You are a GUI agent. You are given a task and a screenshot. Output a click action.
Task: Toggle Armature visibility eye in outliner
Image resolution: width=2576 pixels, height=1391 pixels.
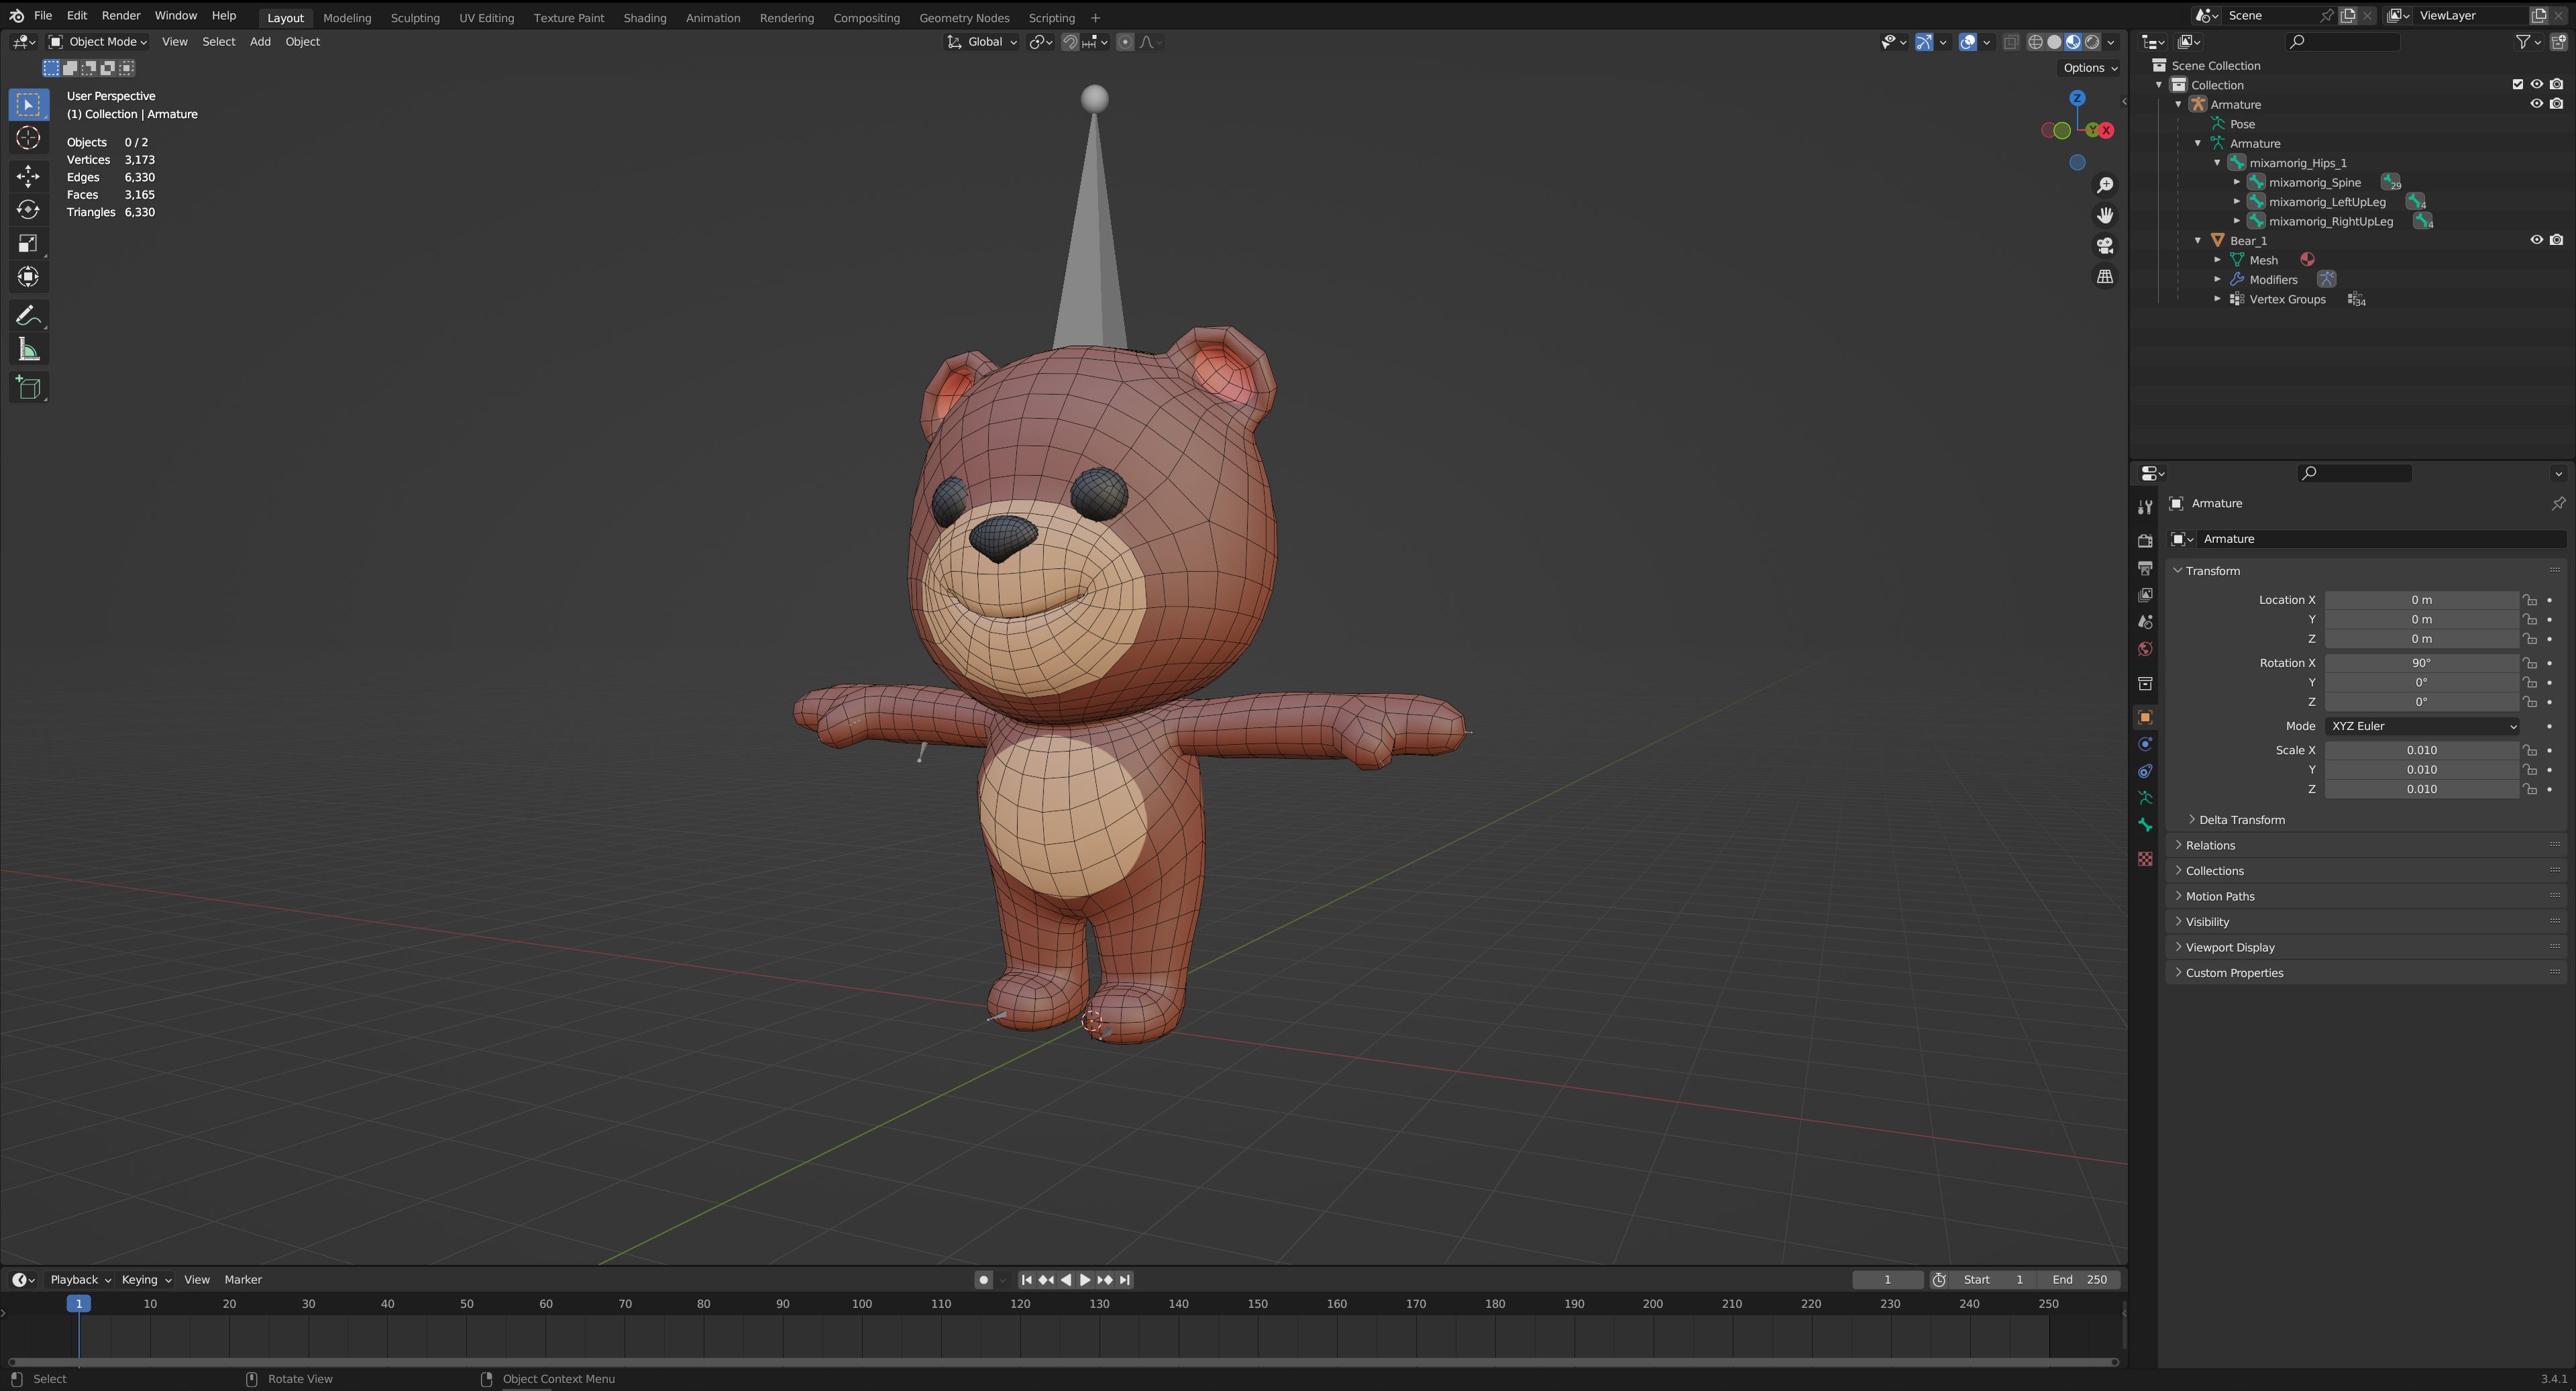tap(2536, 104)
